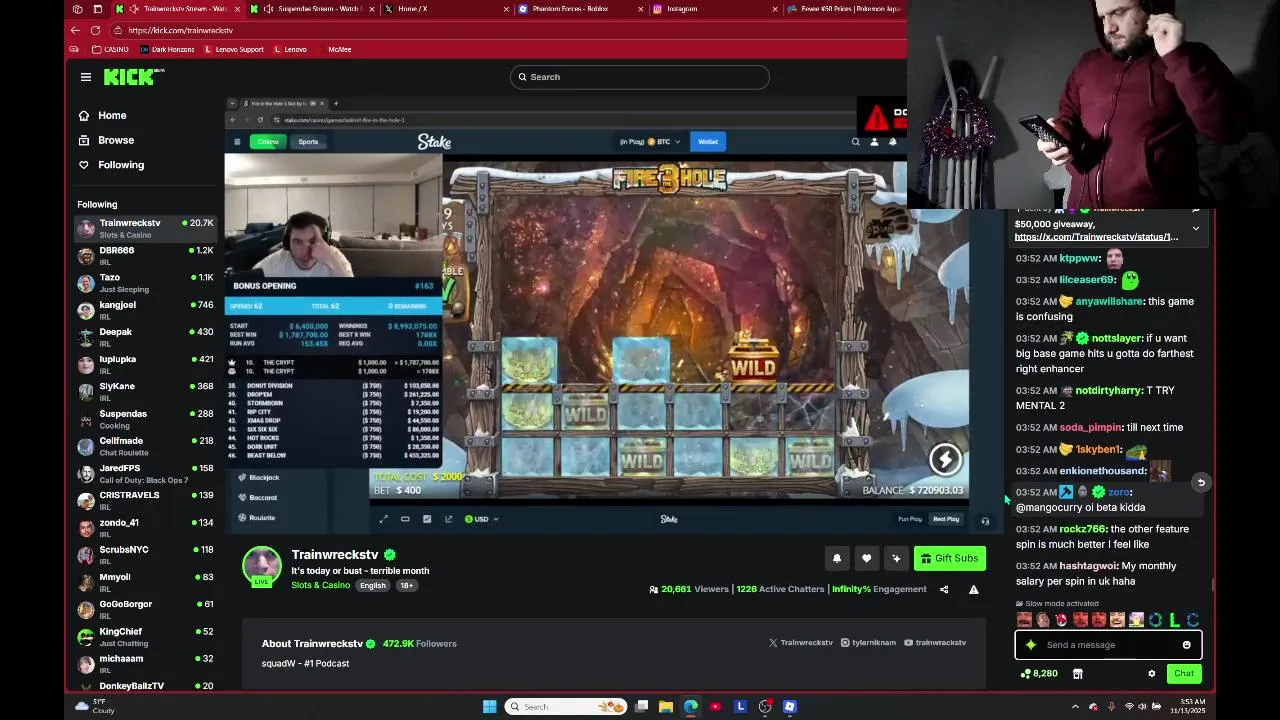Open DBR666 channel in Following list

click(146, 256)
